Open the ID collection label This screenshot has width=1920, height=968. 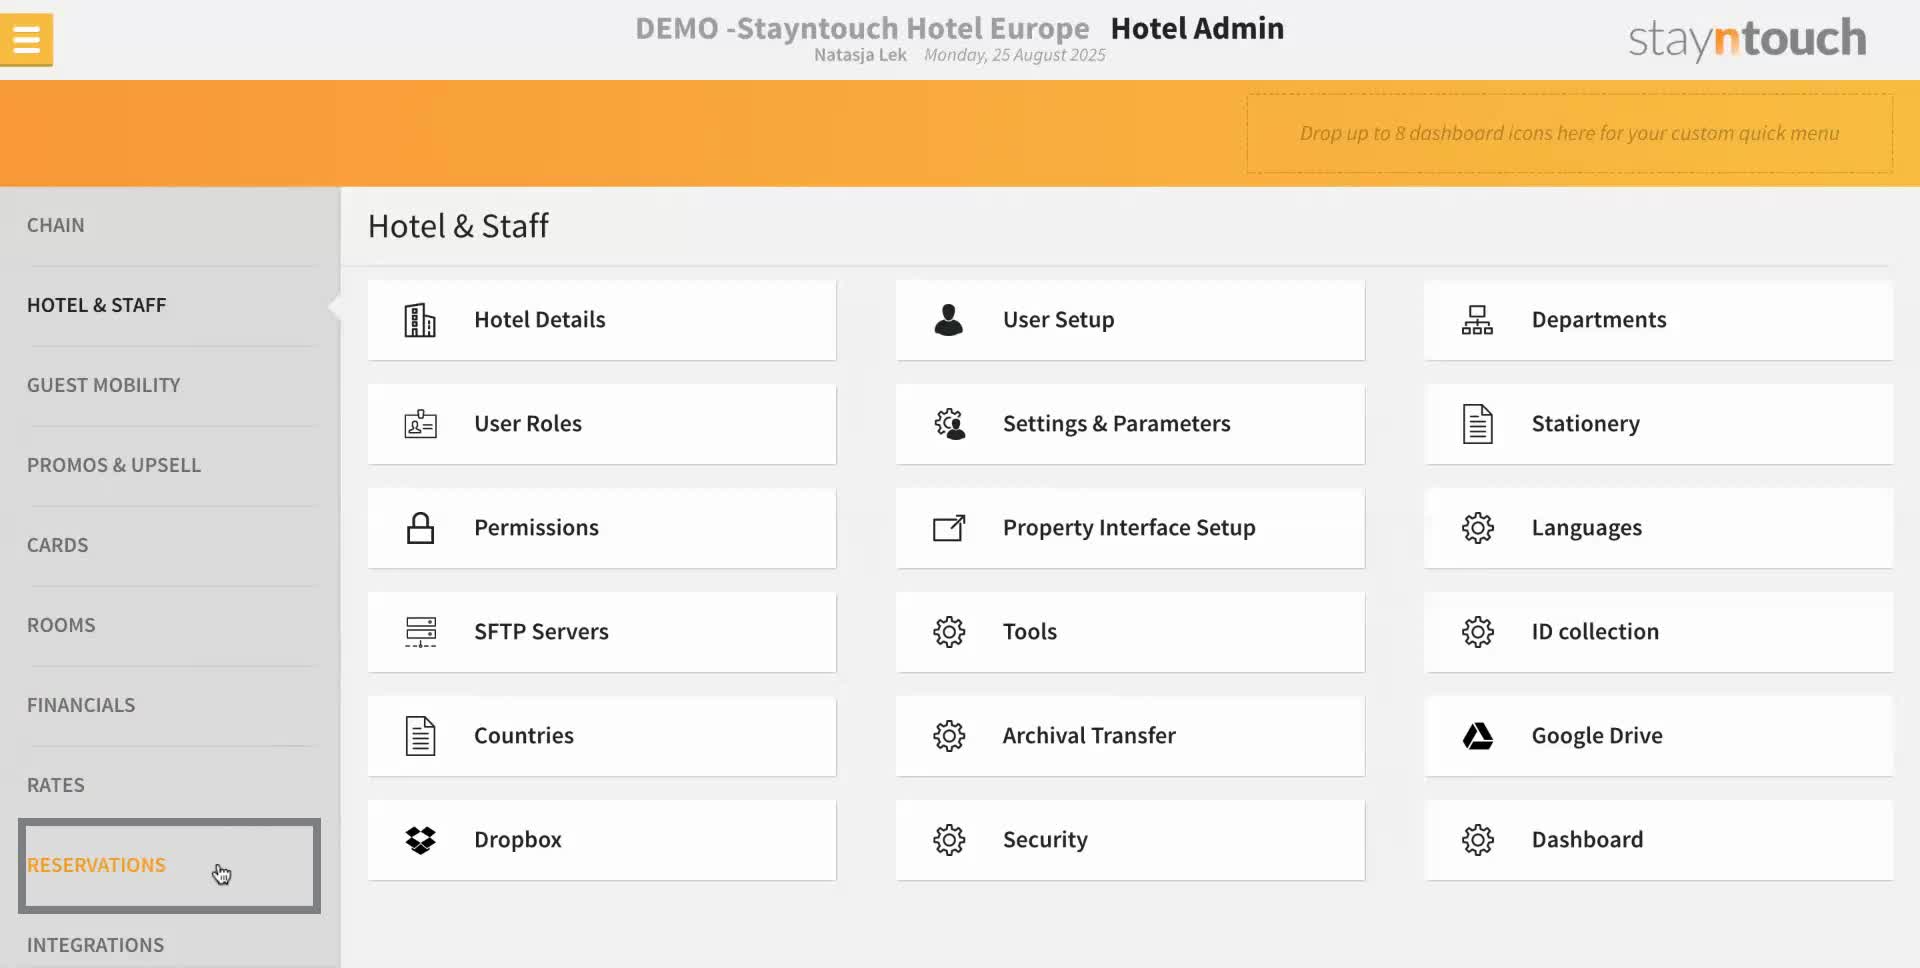coord(1595,632)
